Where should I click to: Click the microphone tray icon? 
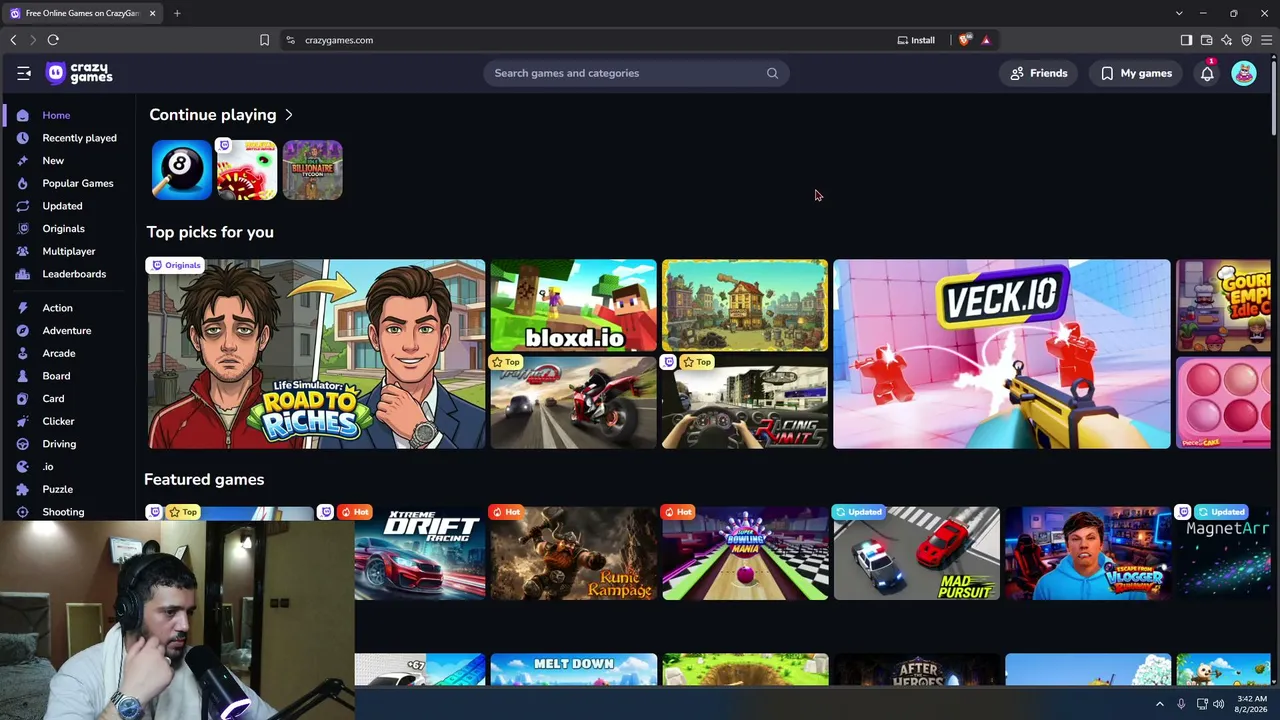click(1181, 704)
